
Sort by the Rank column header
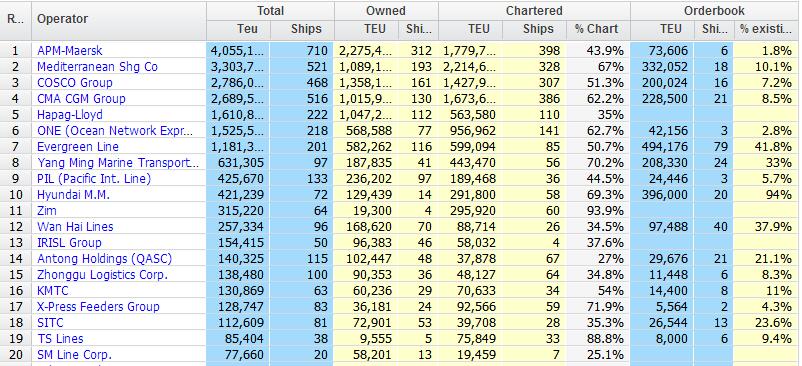tap(16, 20)
